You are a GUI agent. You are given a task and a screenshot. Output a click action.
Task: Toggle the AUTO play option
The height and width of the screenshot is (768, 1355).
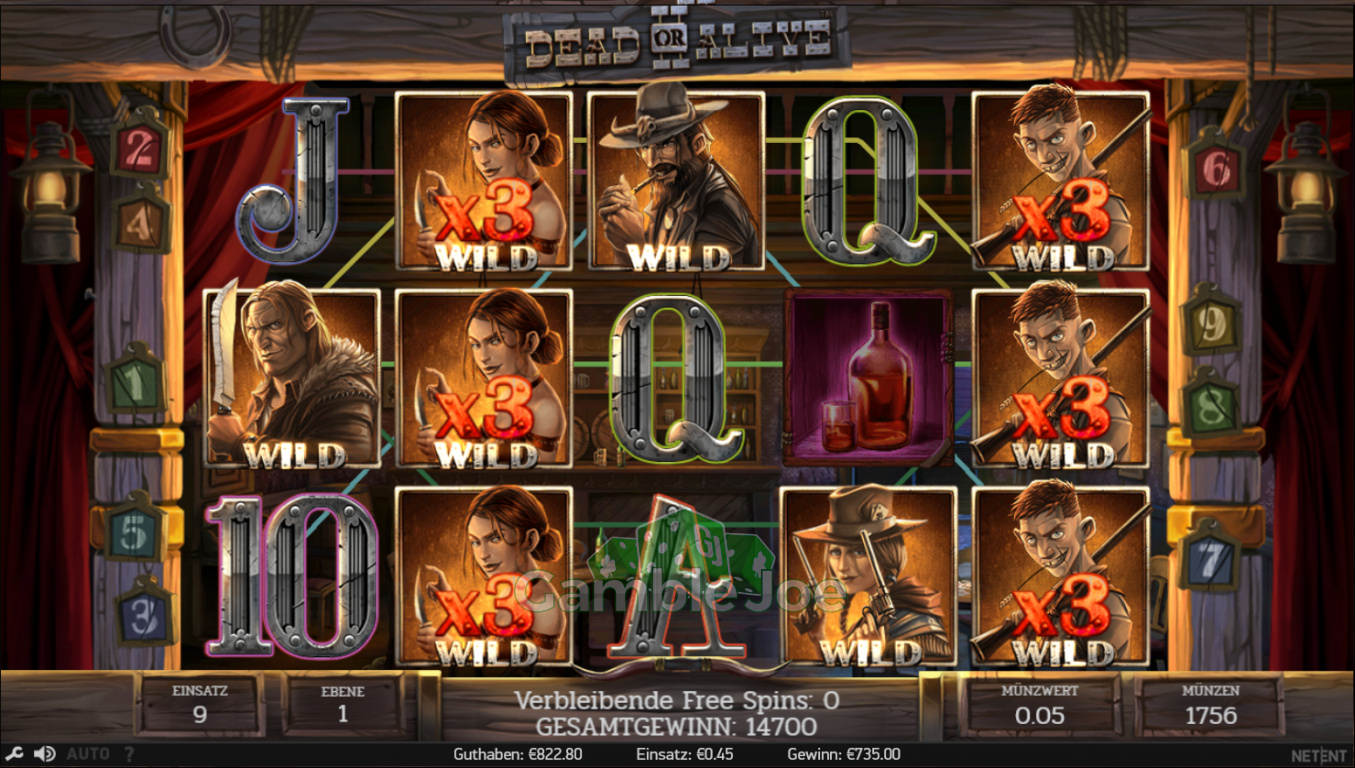[89, 754]
